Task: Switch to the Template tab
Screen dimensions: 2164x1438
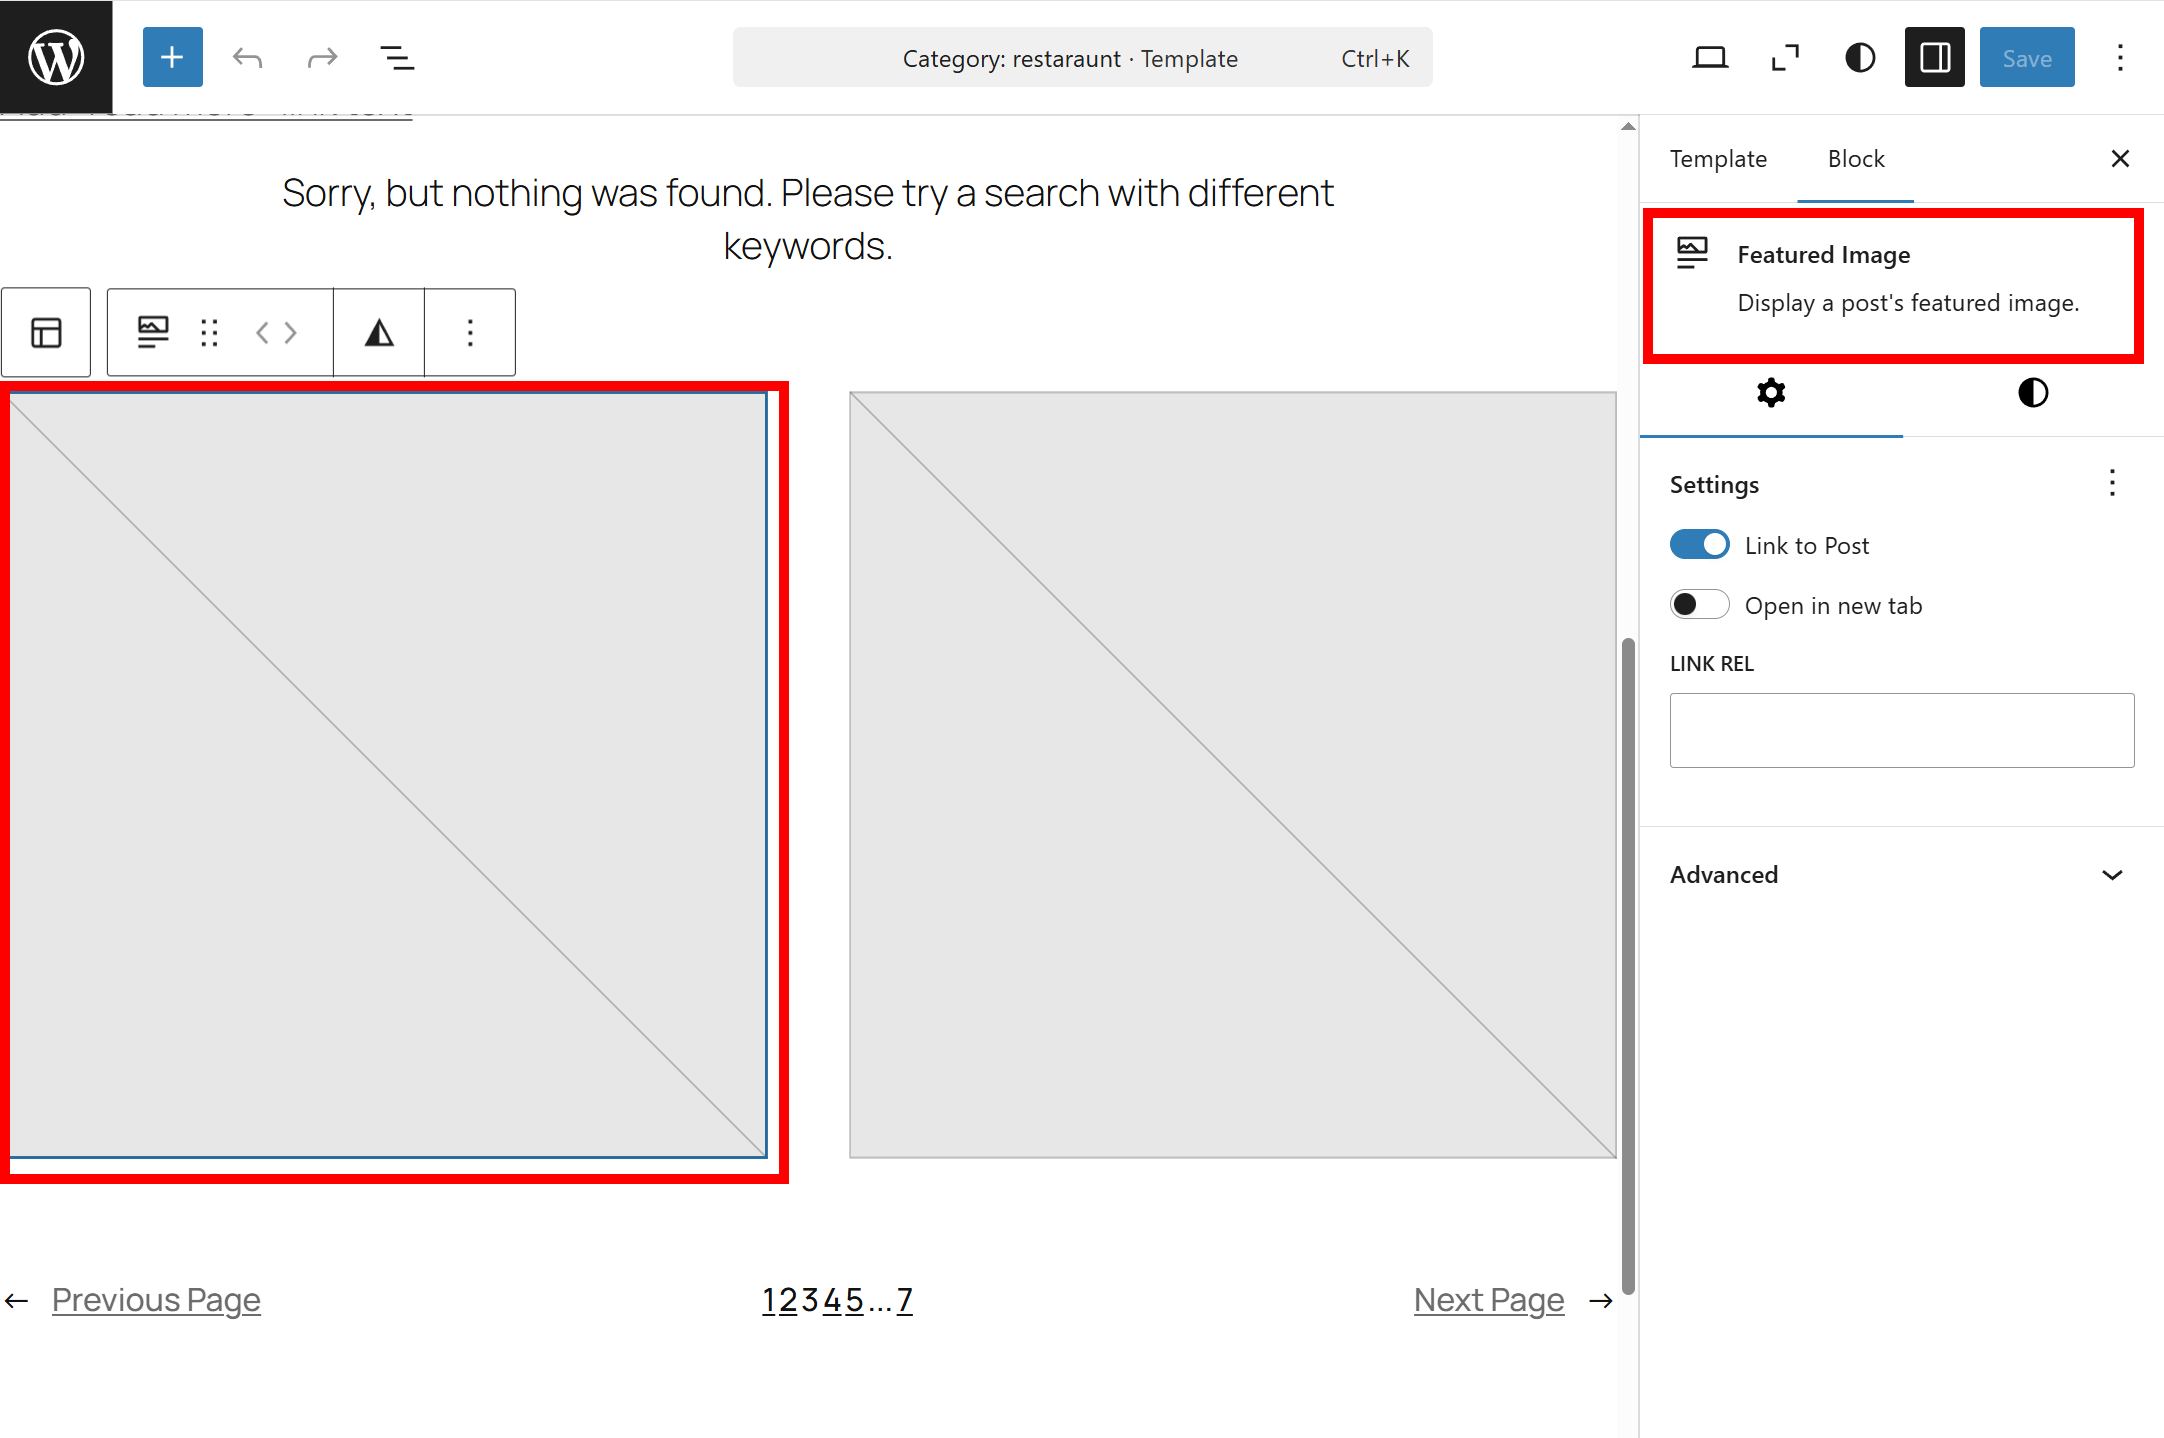Action: coord(1718,159)
